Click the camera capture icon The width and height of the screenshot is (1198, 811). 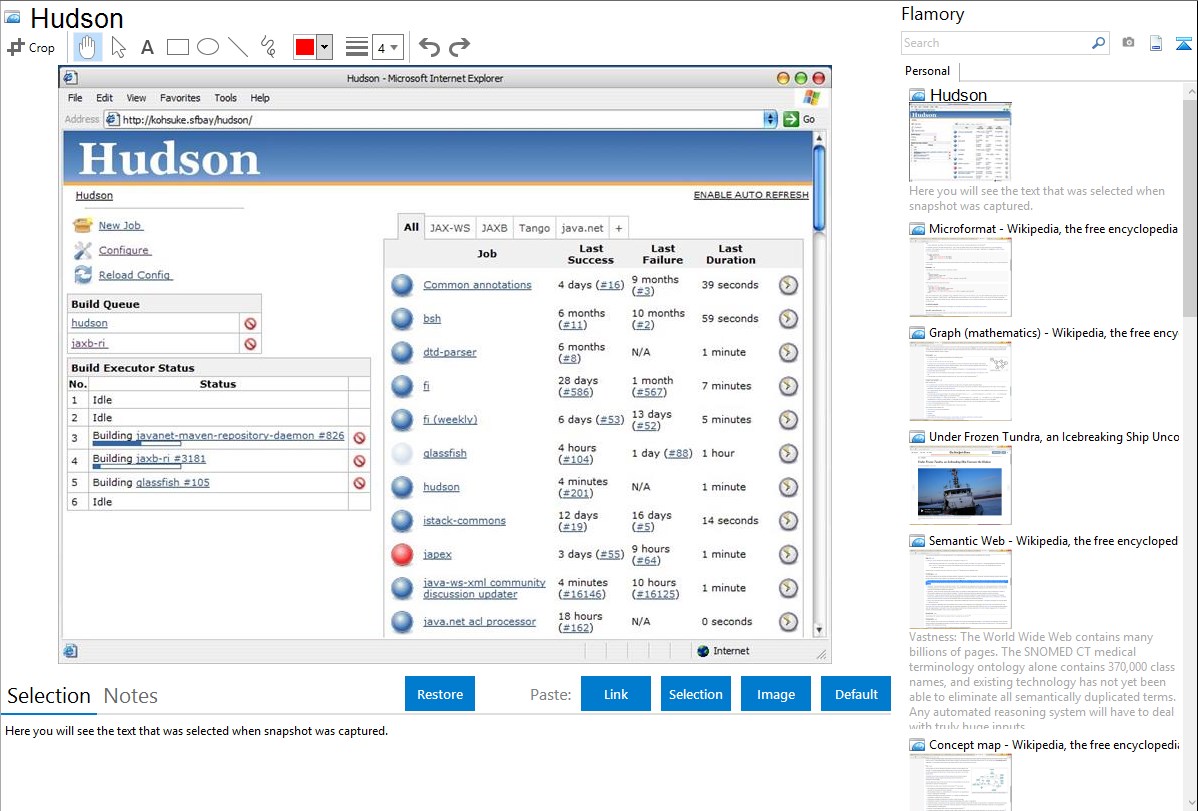1128,43
